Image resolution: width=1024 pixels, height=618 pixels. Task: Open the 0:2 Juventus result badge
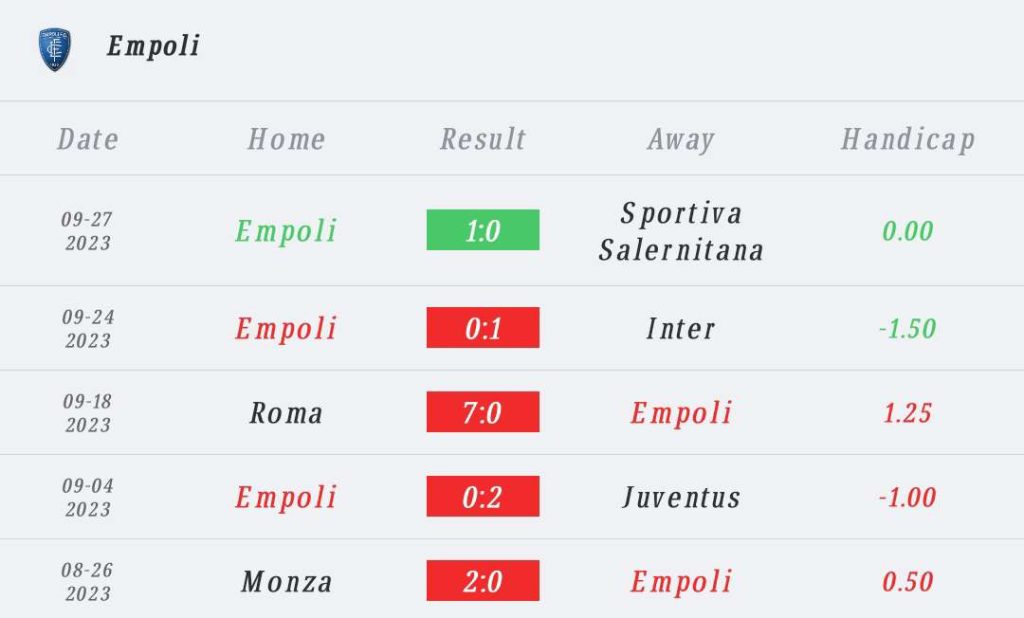[483, 496]
